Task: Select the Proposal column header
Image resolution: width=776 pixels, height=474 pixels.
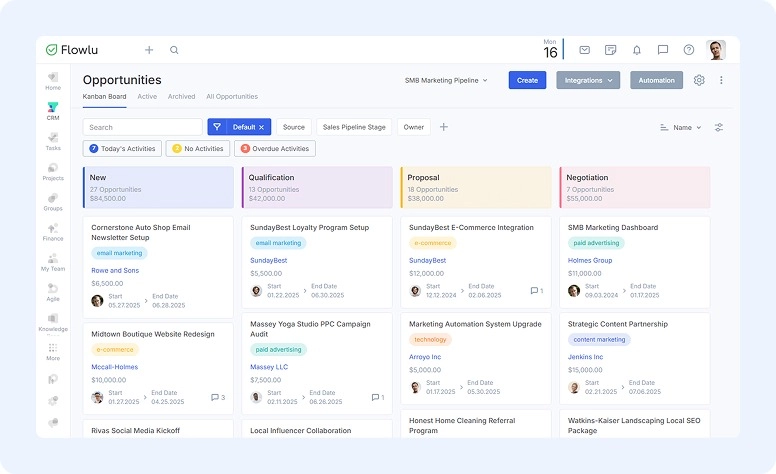Action: pos(476,188)
